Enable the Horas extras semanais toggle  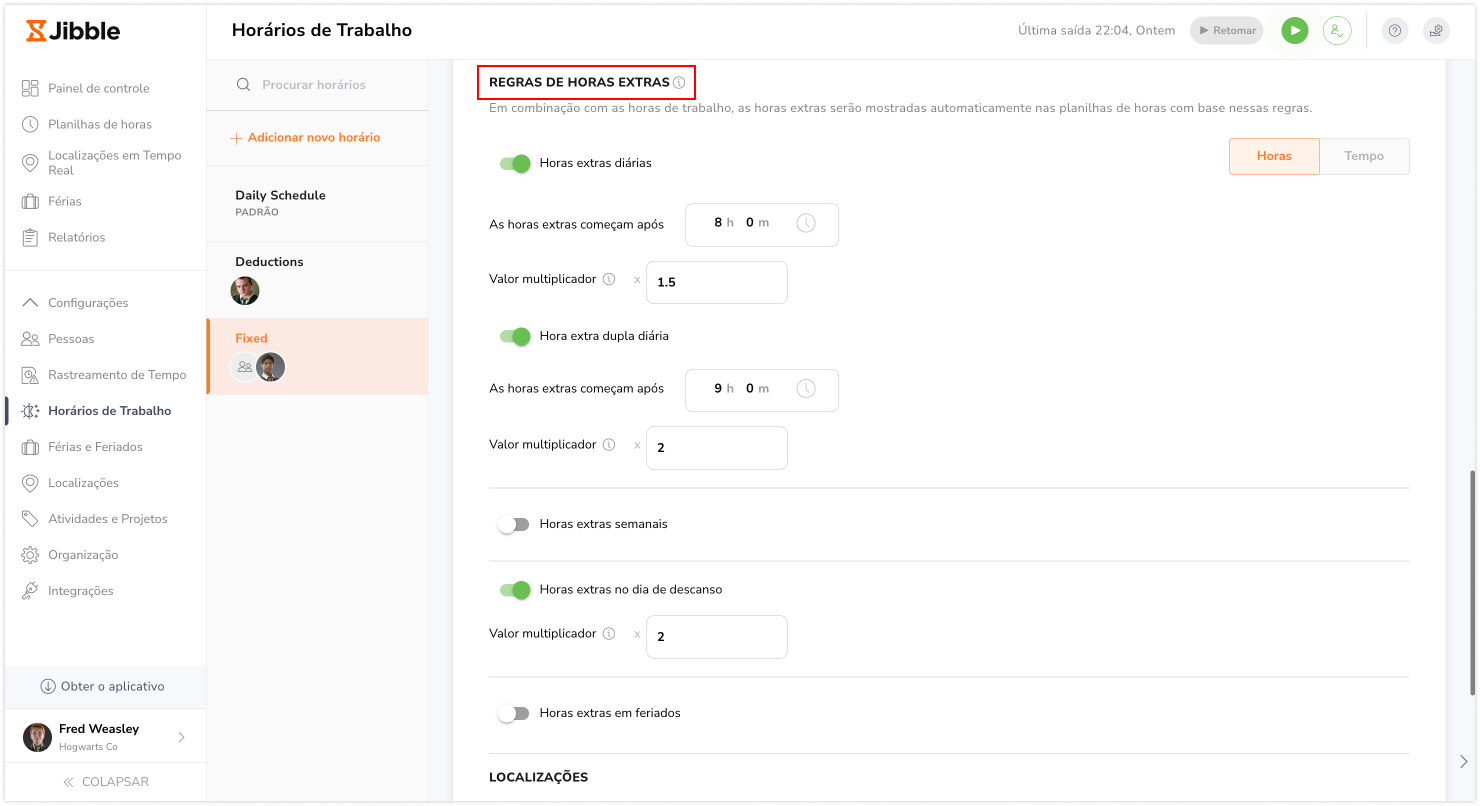514,524
